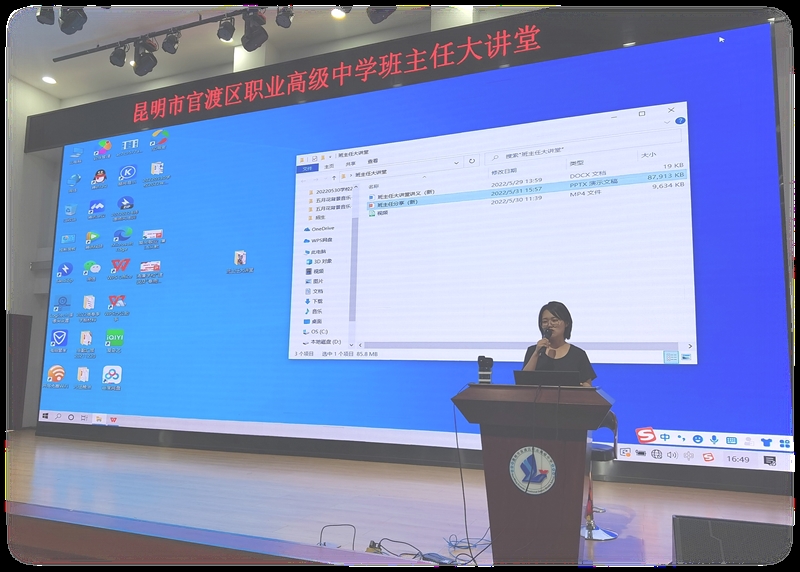This screenshot has height=572, width=800.
Task: Click the refresh button beside address bar
Action: point(472,159)
